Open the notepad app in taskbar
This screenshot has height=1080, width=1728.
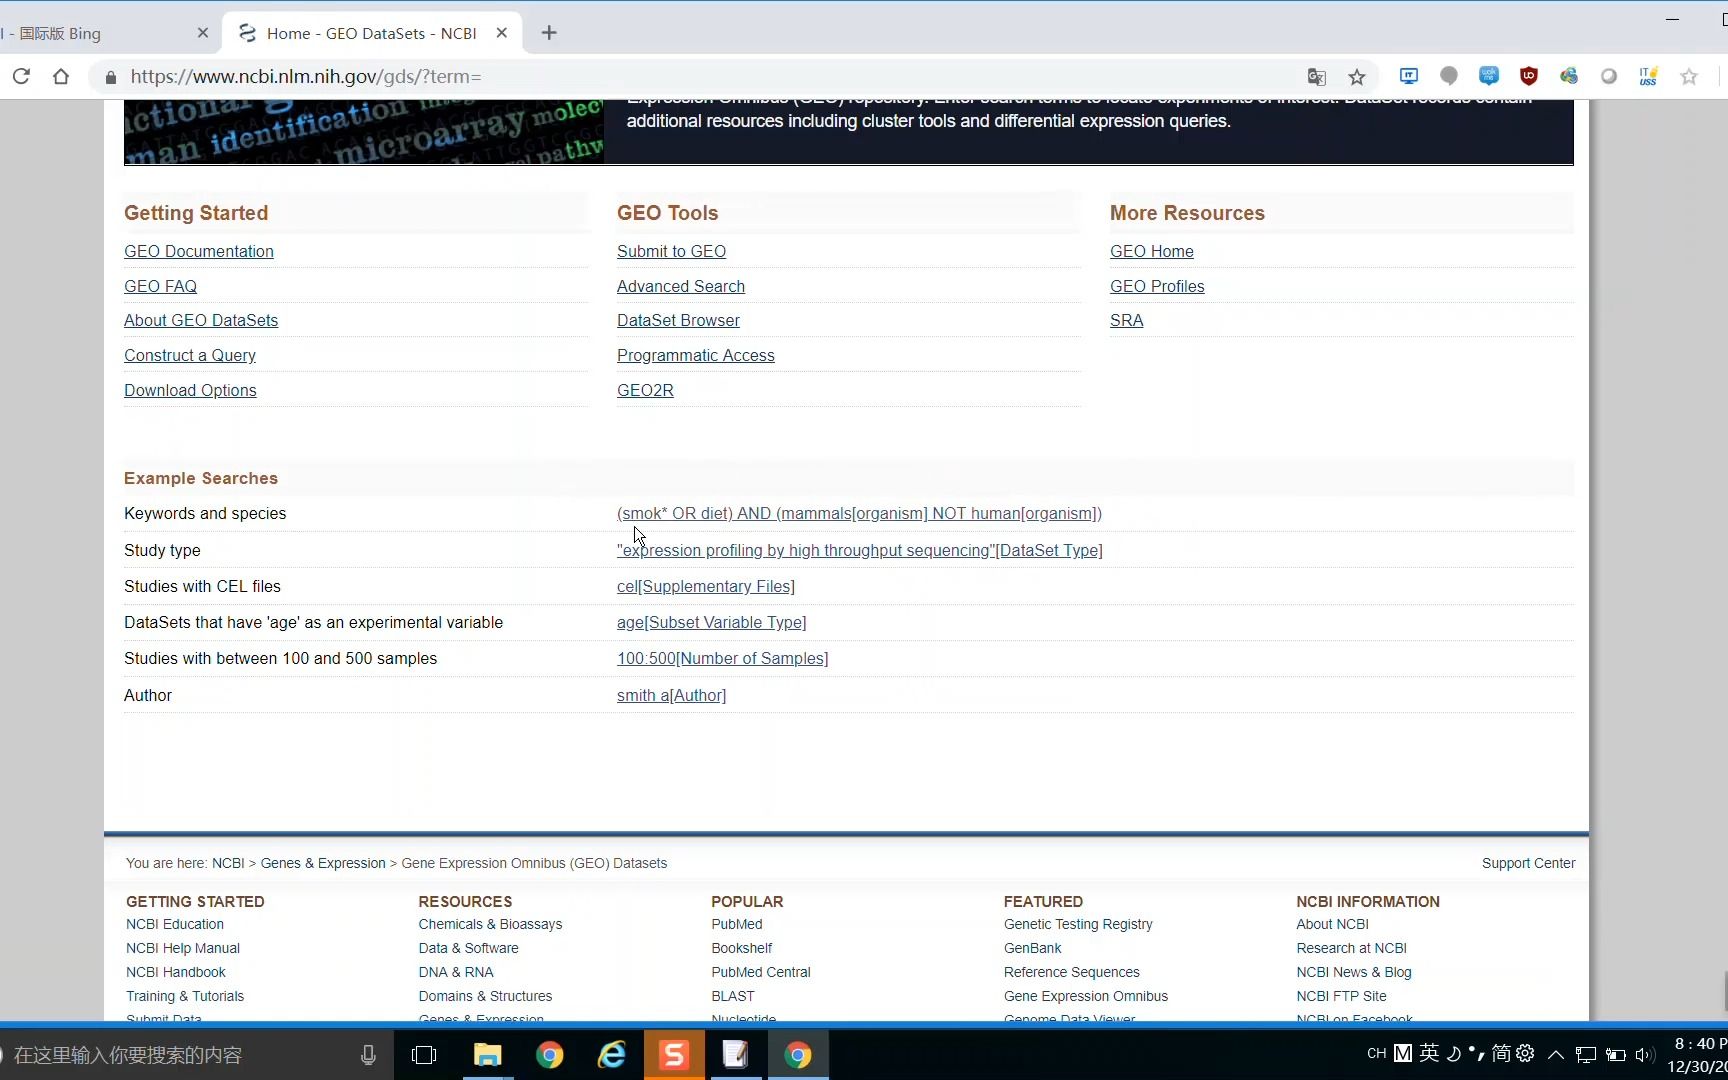point(735,1055)
